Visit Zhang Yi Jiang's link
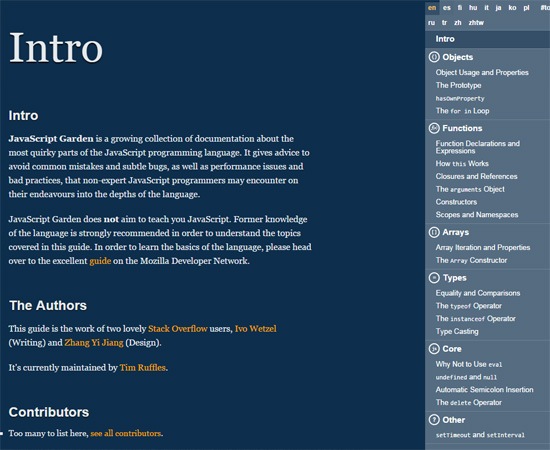Viewport: 550px width, 450px height. click(x=94, y=343)
